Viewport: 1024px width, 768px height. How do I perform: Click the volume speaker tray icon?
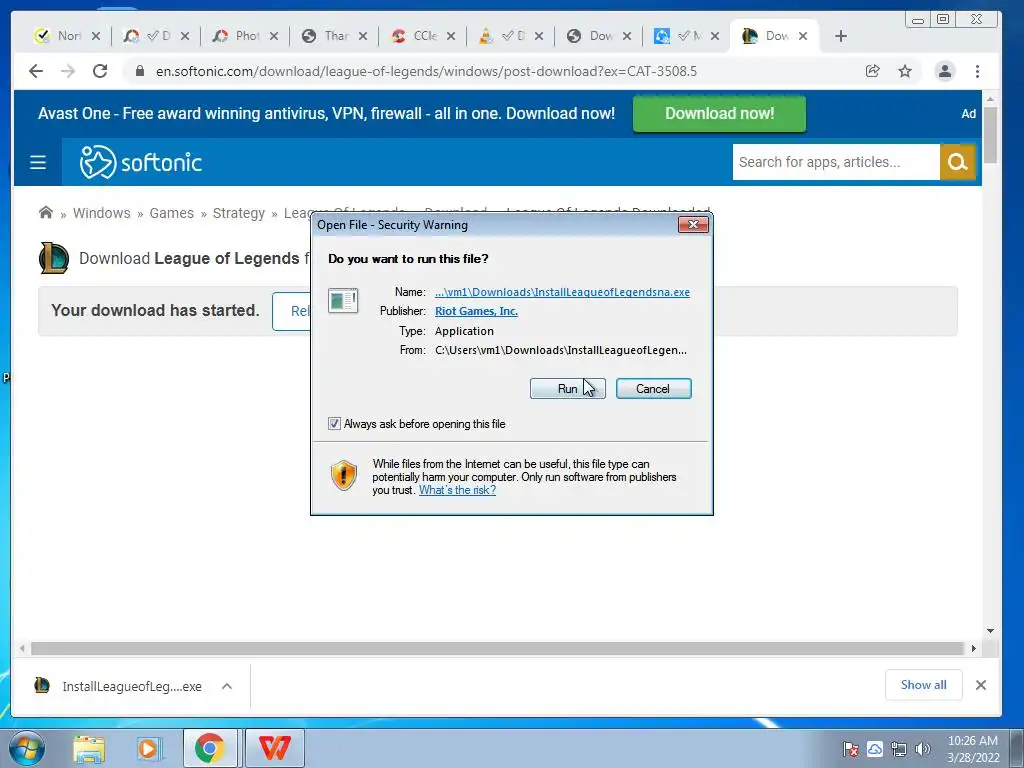click(922, 749)
